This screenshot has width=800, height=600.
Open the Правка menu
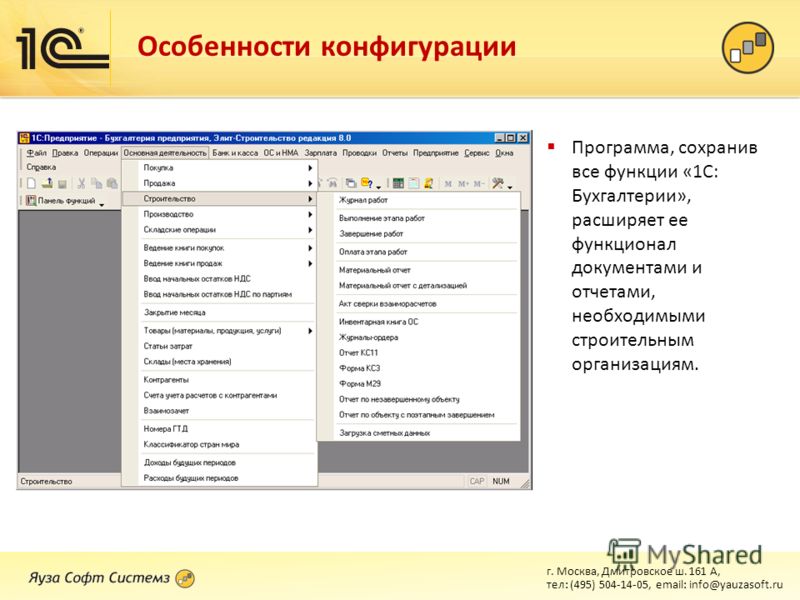(65, 153)
